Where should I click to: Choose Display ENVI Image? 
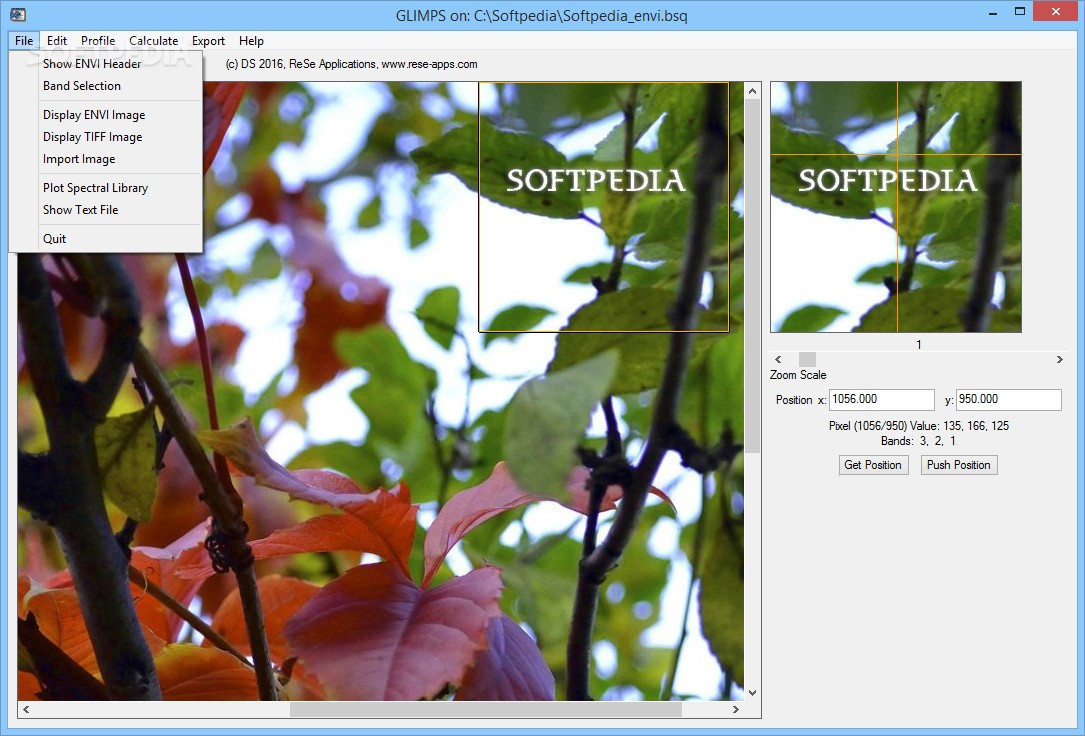[105, 115]
